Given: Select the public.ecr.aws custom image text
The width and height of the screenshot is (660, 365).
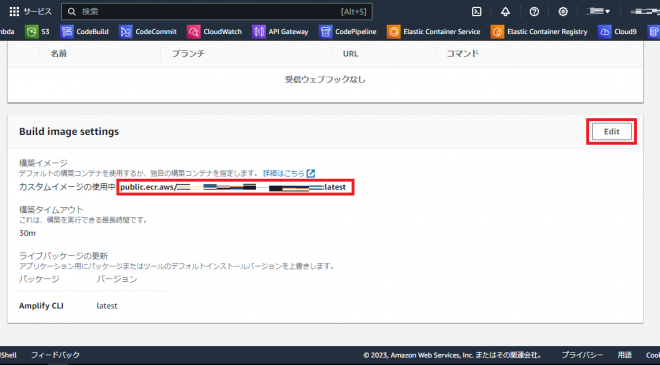Looking at the screenshot, I should click(x=233, y=187).
